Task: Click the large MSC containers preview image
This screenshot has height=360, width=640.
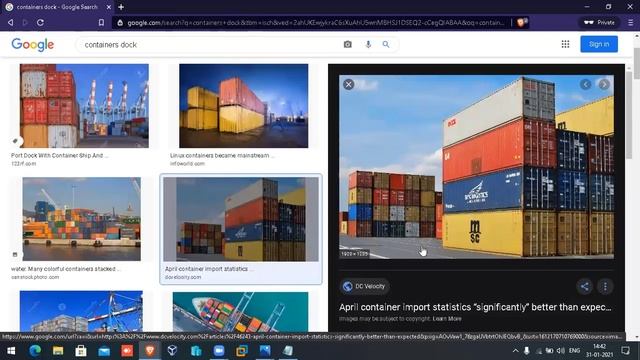Action: click(x=476, y=167)
